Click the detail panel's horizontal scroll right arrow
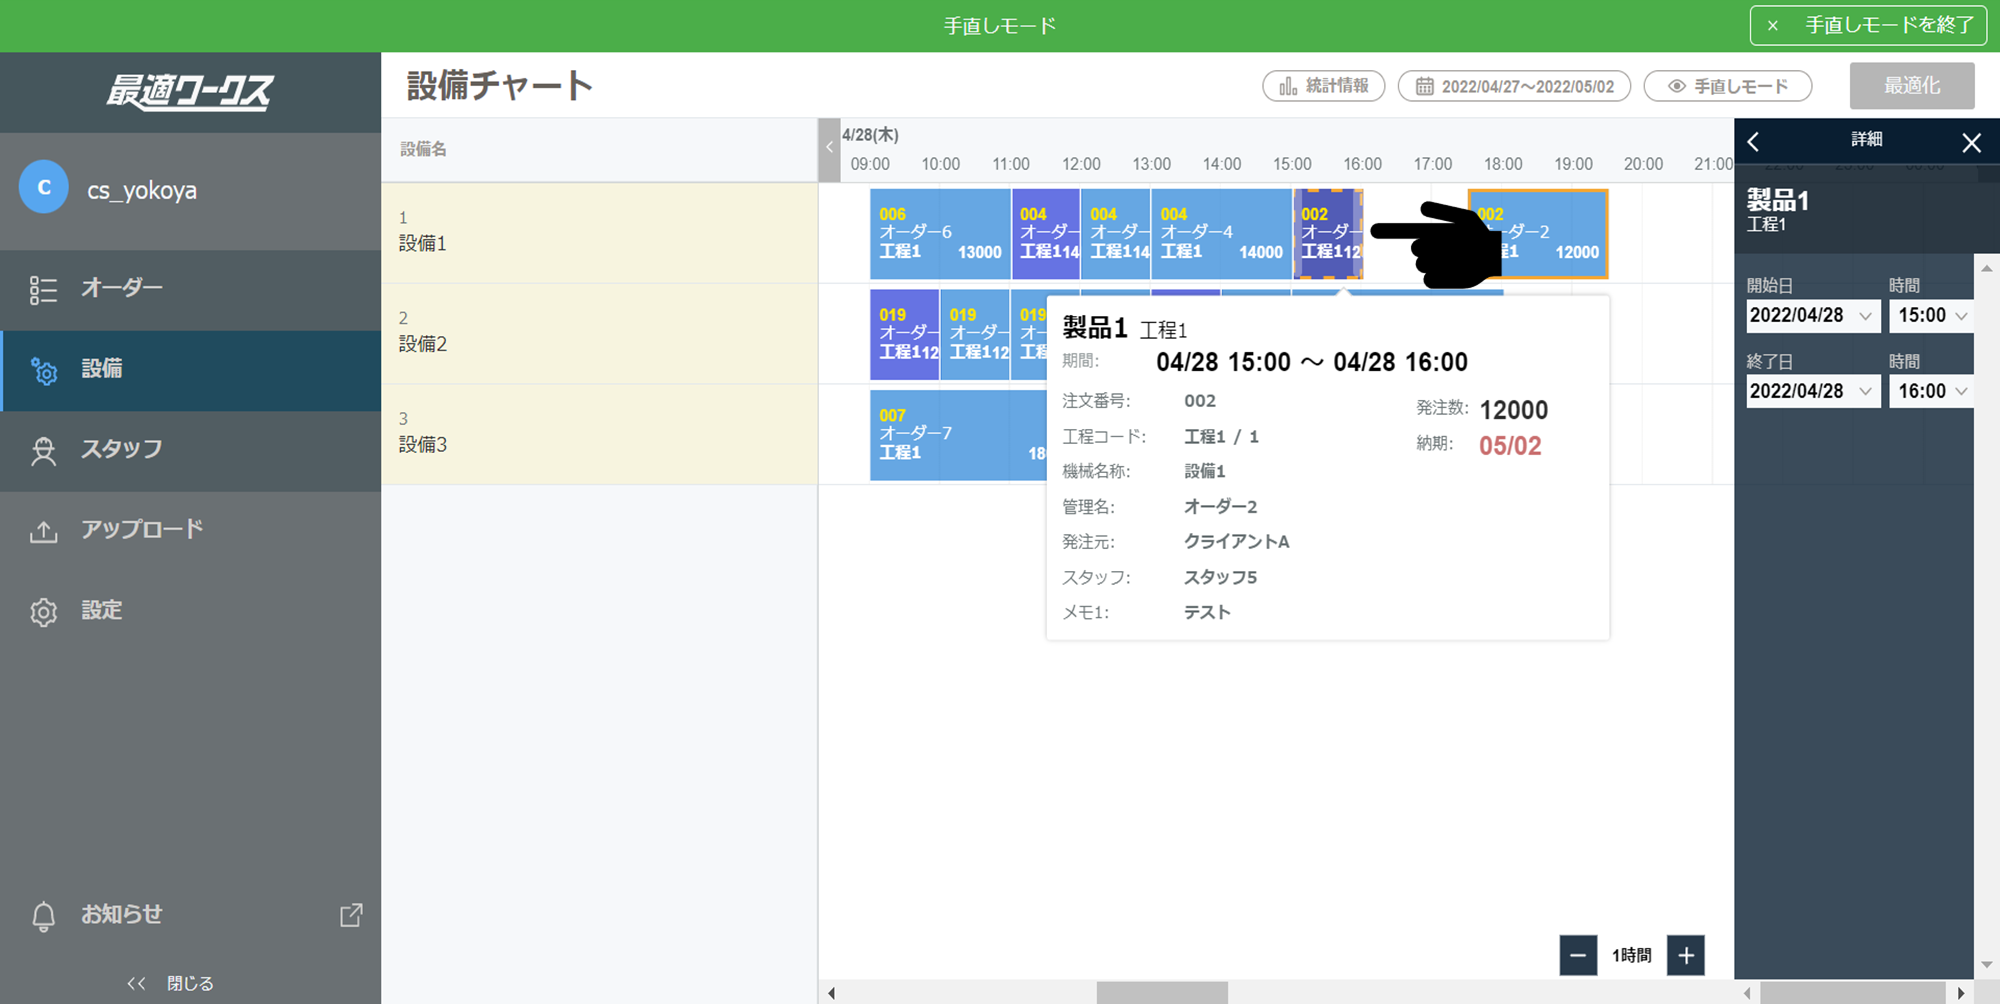 click(1961, 993)
